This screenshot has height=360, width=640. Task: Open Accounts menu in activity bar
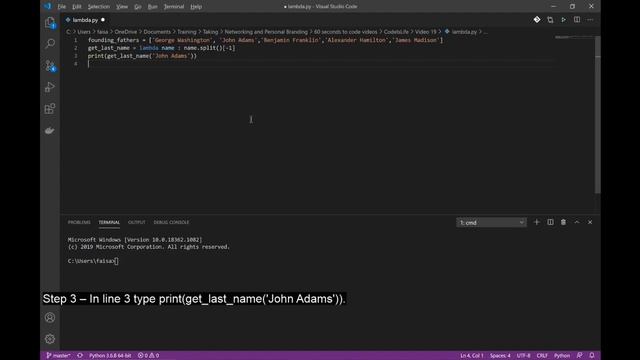[x=50, y=317]
